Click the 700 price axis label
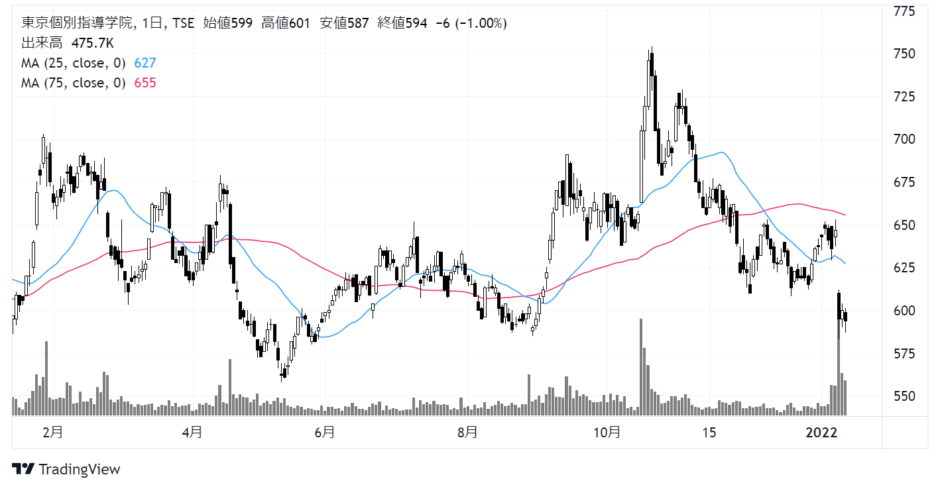940x489 pixels. tap(906, 139)
